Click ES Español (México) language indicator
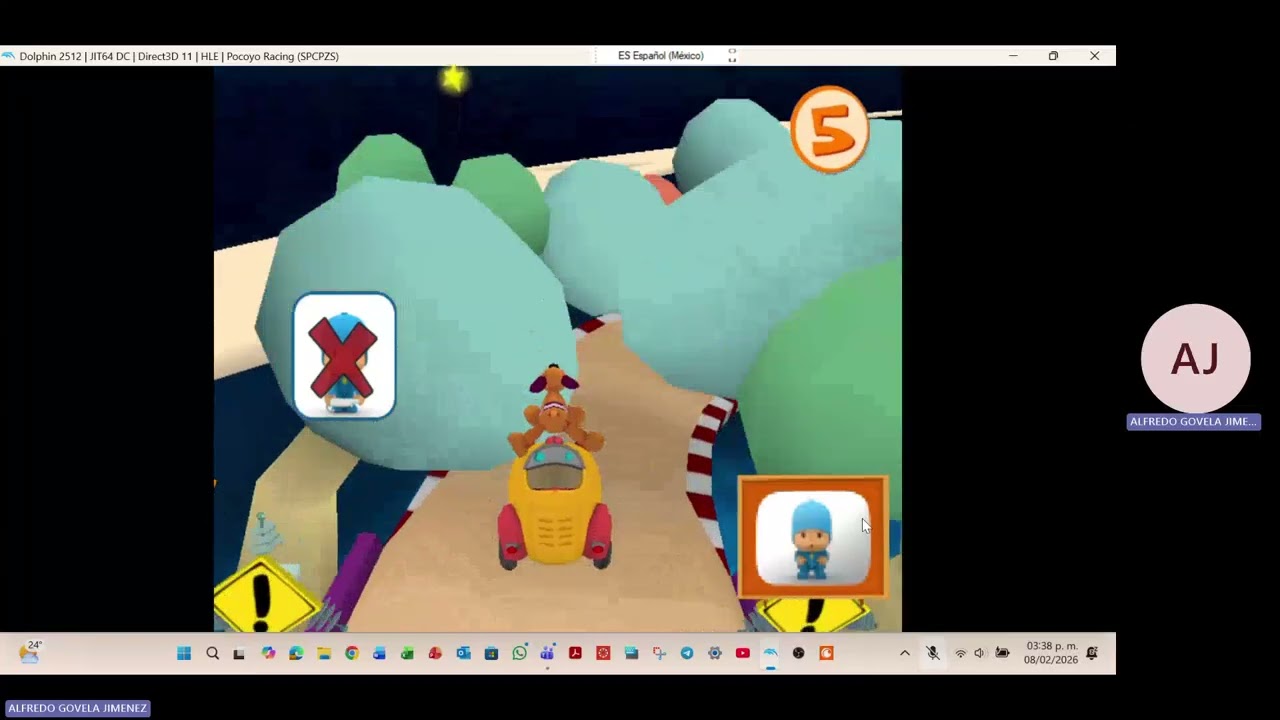The width and height of the screenshot is (1280, 720). [x=661, y=56]
